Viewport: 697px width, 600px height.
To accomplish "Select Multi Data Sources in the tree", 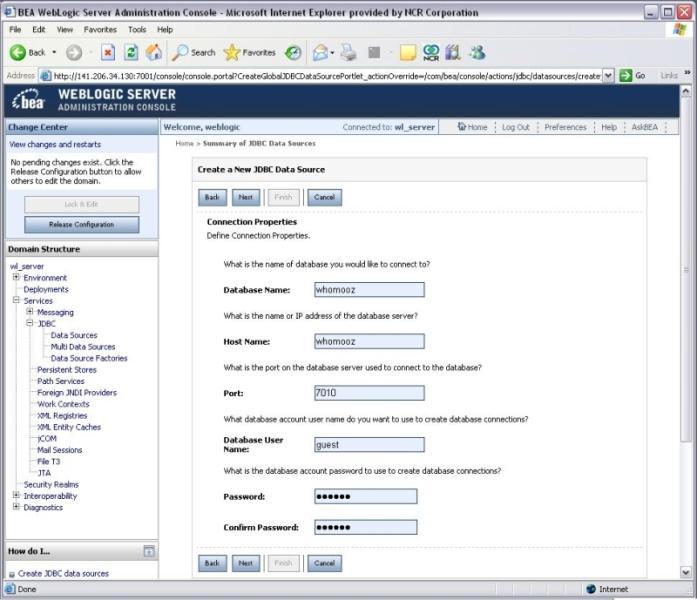I will (x=83, y=347).
